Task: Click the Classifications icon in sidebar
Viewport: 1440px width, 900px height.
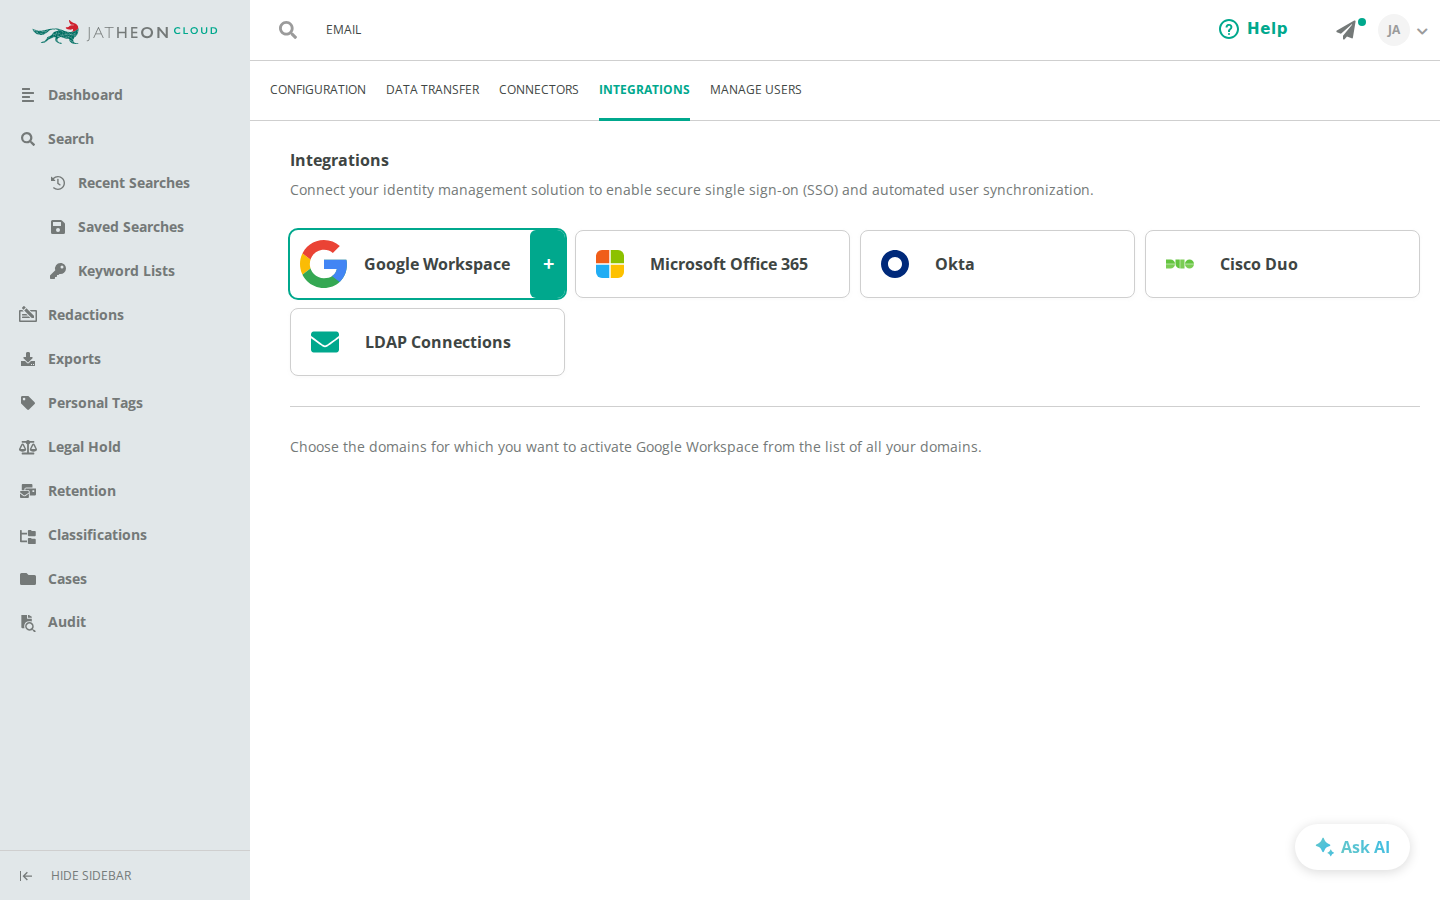Action: [x=28, y=535]
